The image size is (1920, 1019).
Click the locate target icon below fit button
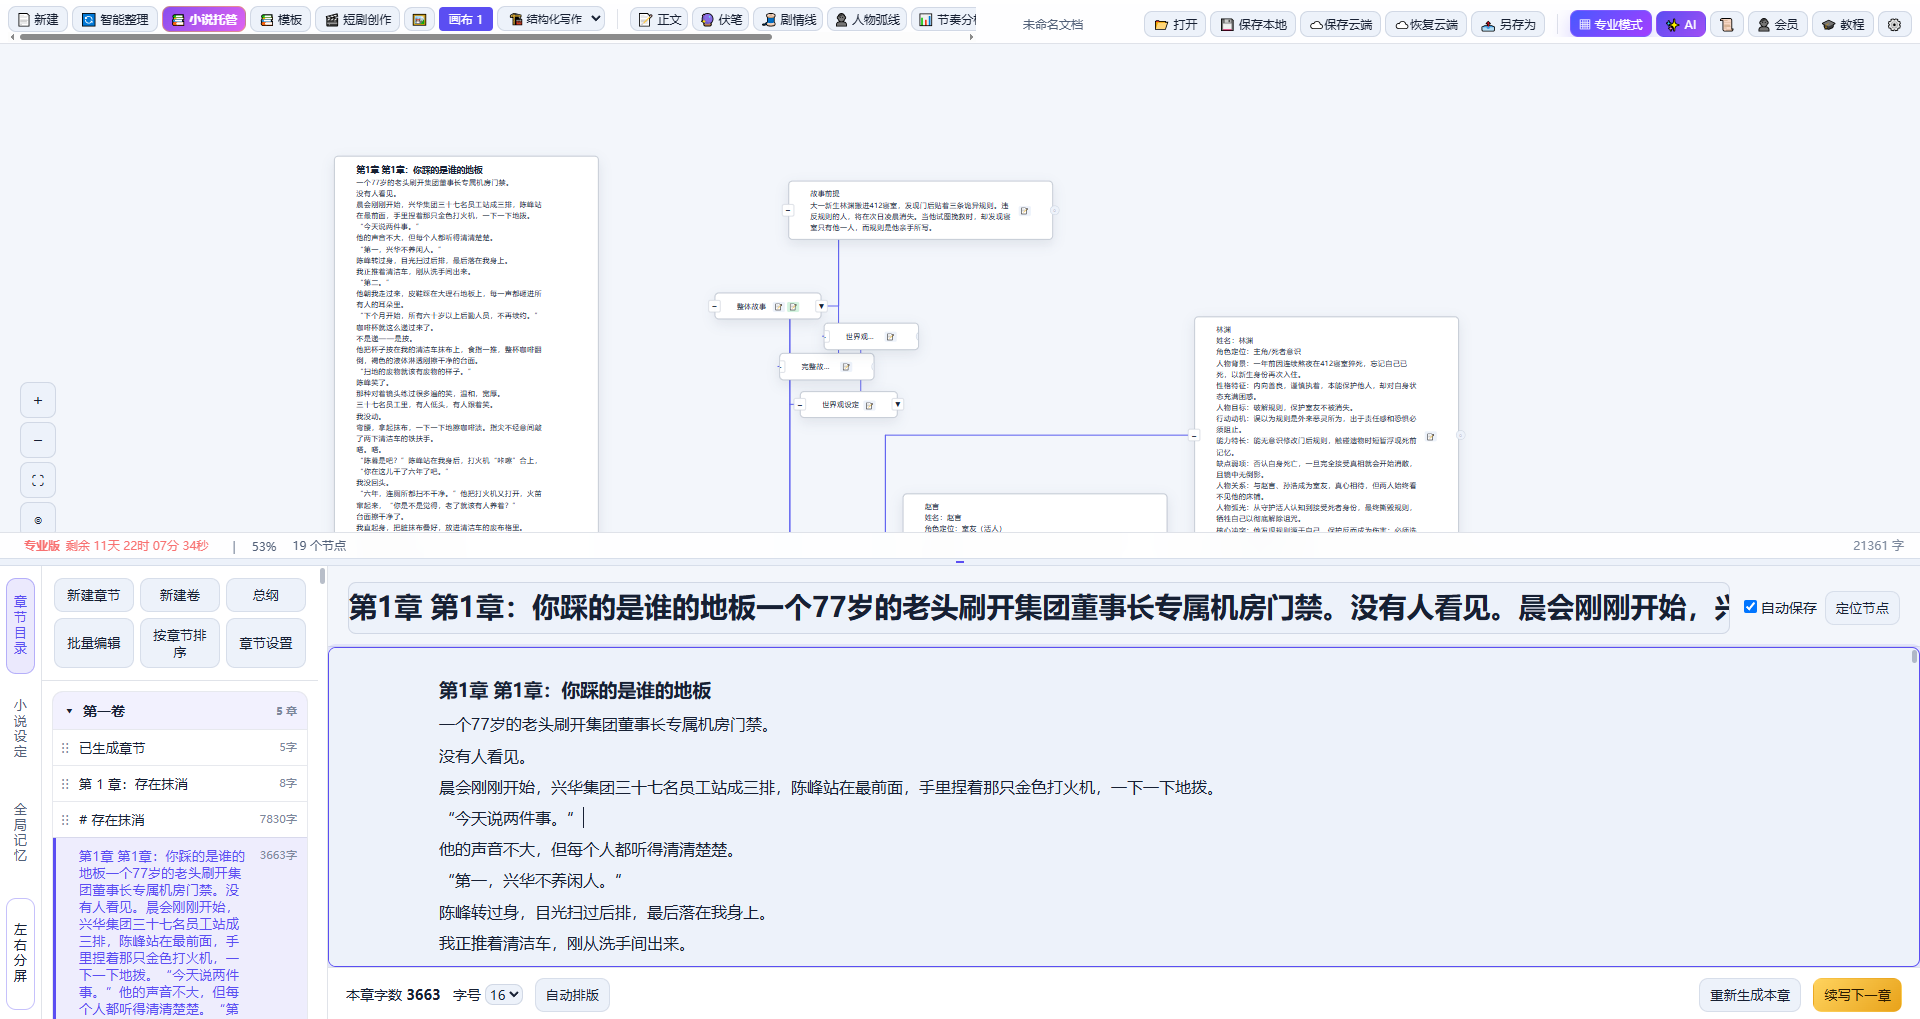click(x=38, y=519)
